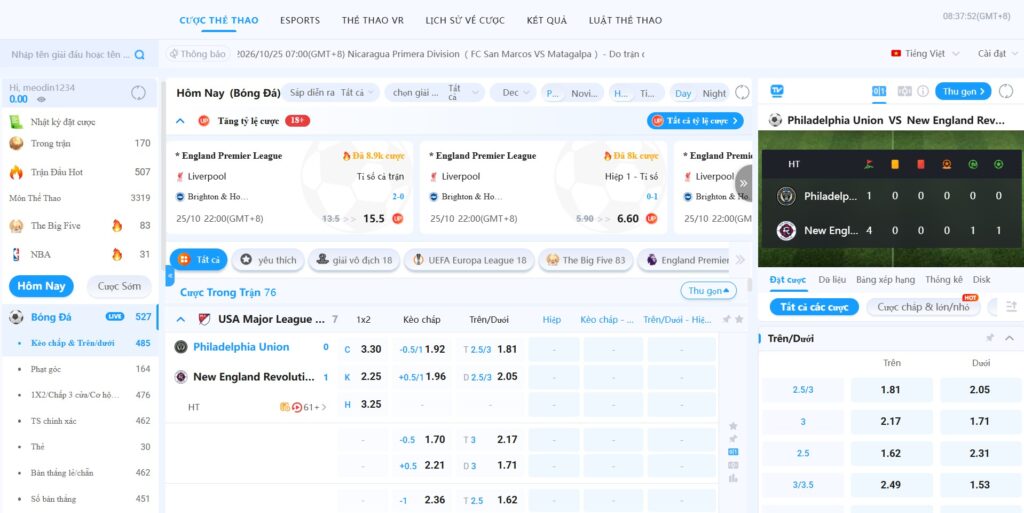Image resolution: width=1024 pixels, height=513 pixels.
Task: Click the search magnifier icon
Action: (139, 55)
